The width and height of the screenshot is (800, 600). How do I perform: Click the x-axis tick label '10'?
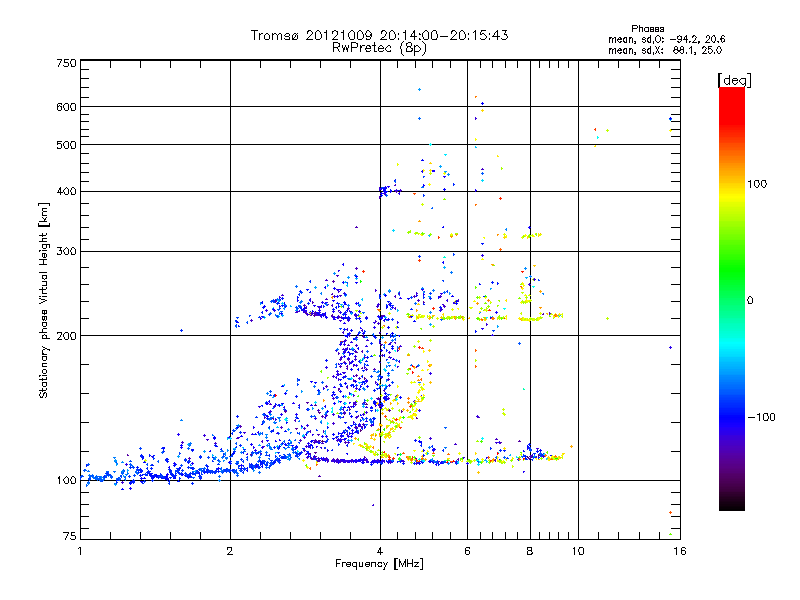(578, 551)
